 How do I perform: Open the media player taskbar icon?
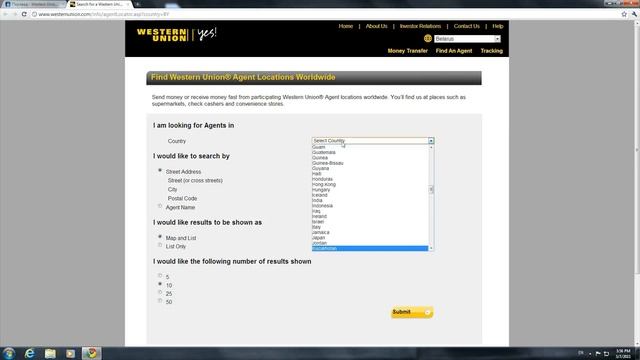click(71, 353)
